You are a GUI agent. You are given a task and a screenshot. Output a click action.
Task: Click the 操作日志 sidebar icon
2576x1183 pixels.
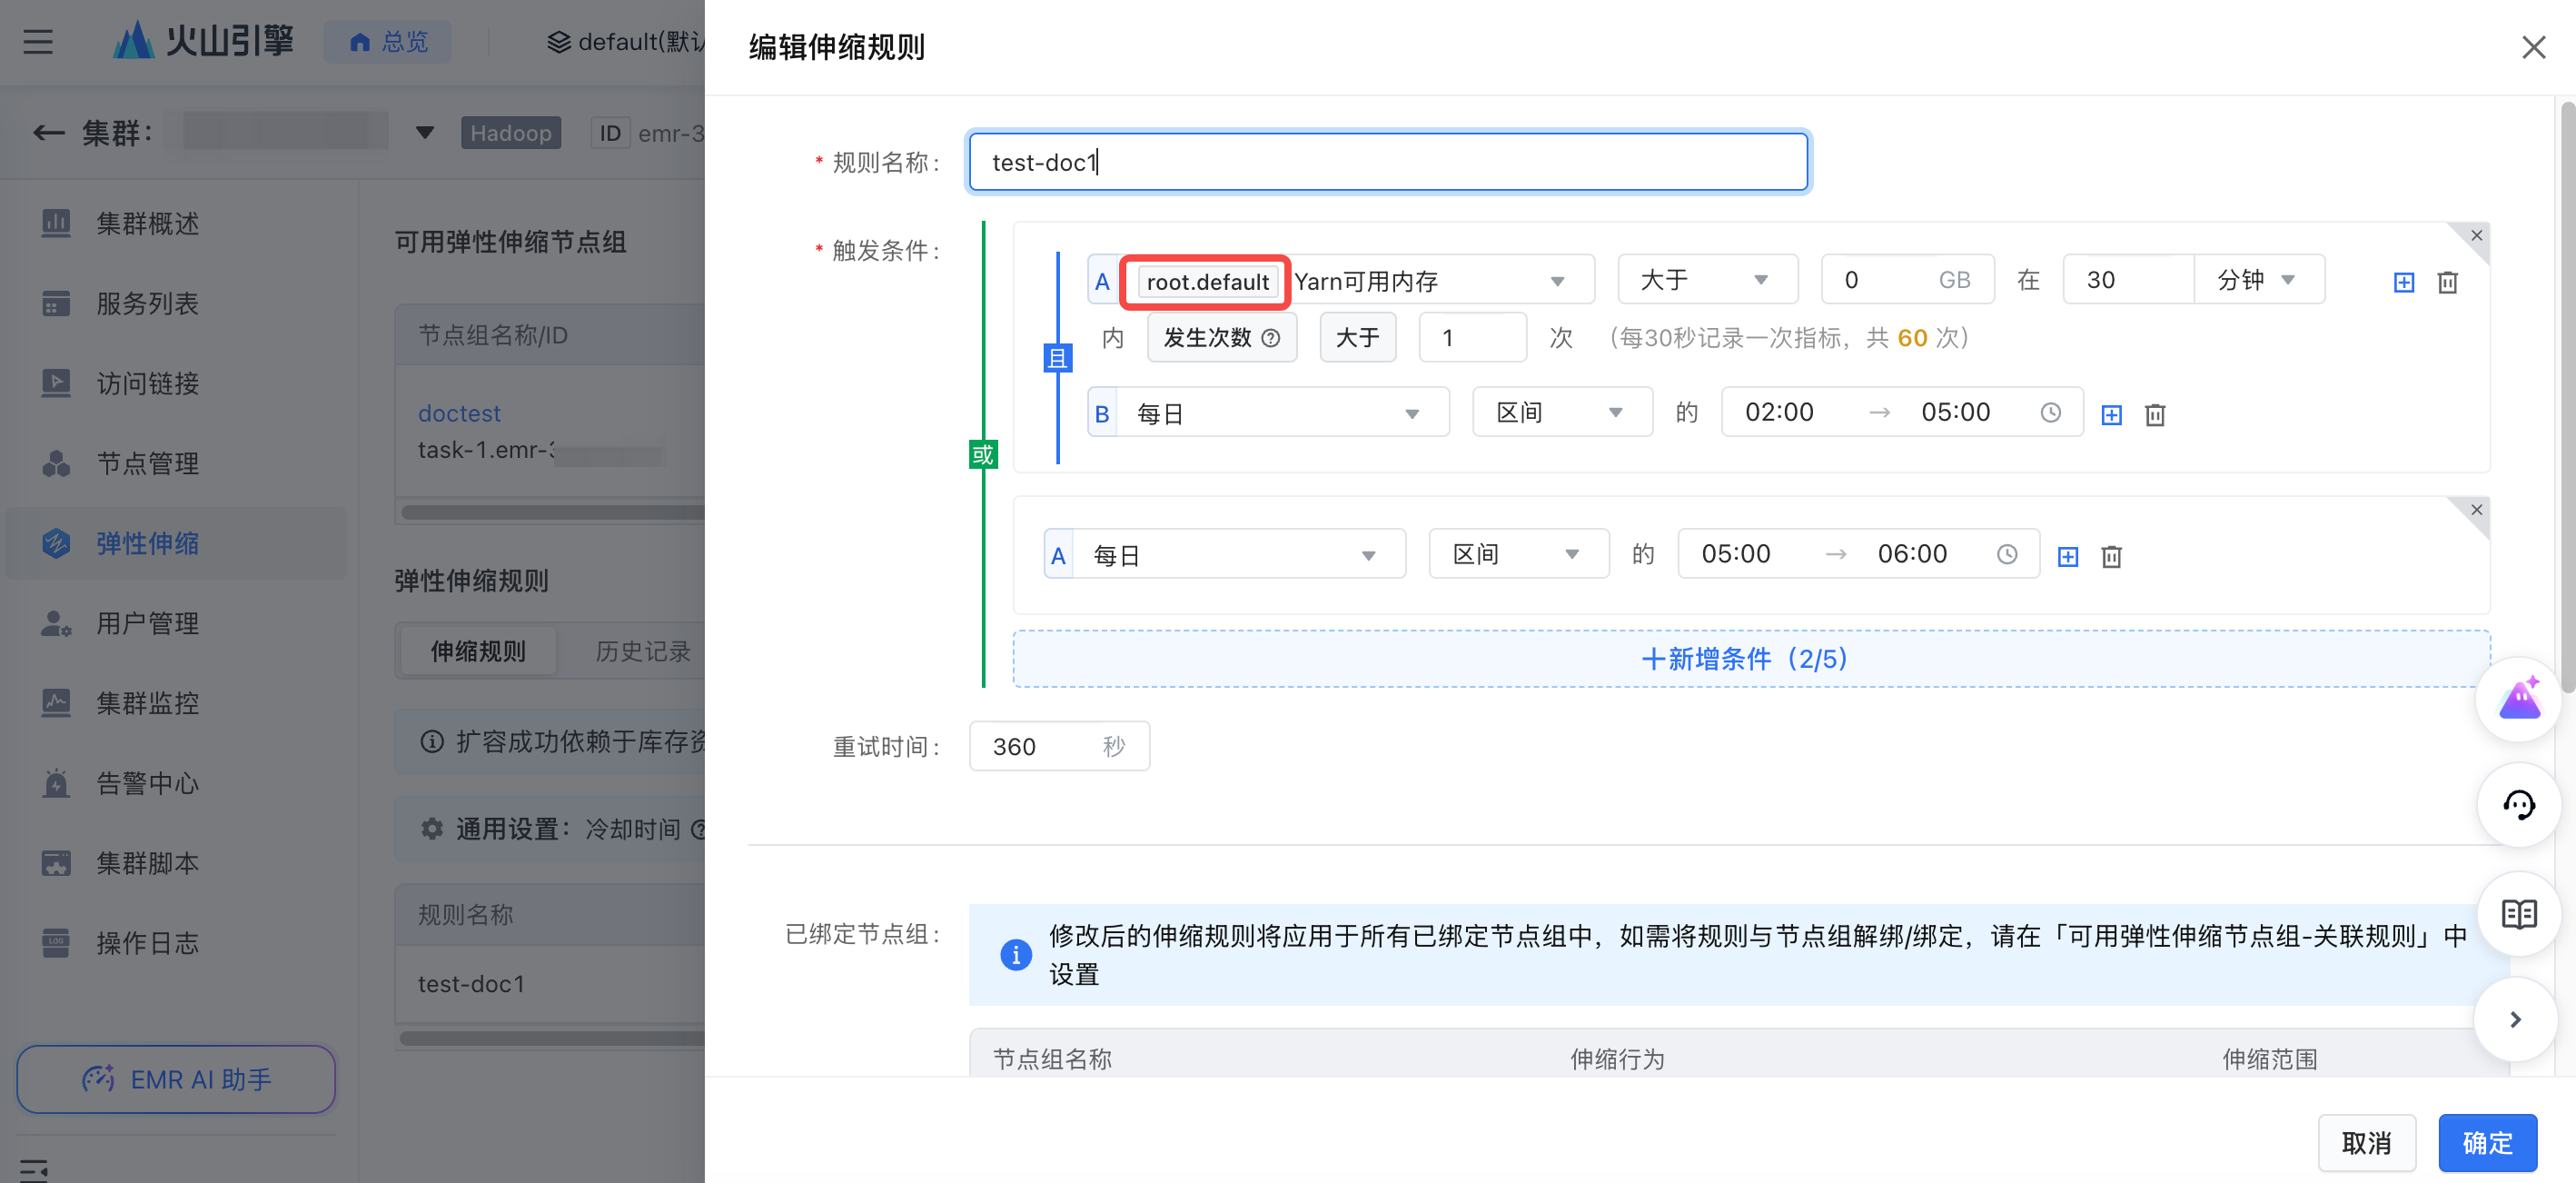(56, 943)
